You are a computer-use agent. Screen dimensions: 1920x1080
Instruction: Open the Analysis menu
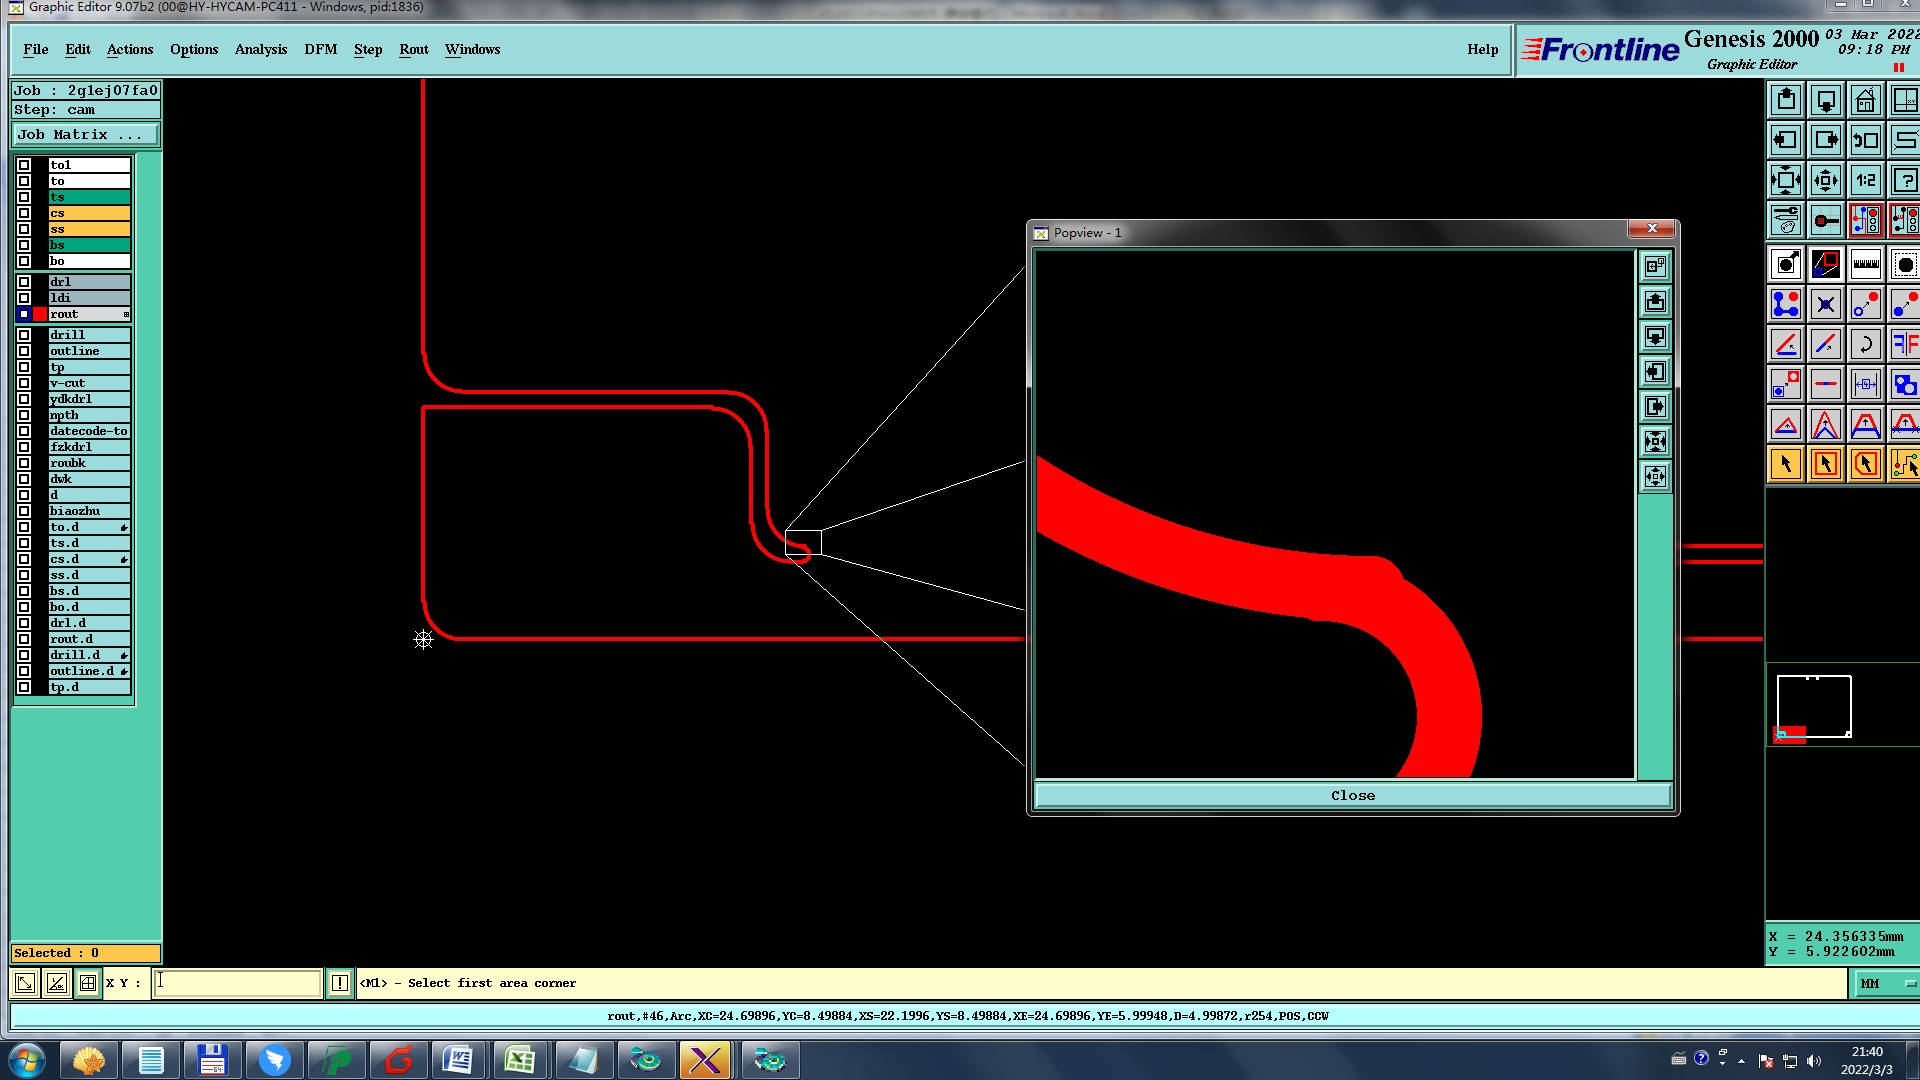[260, 49]
